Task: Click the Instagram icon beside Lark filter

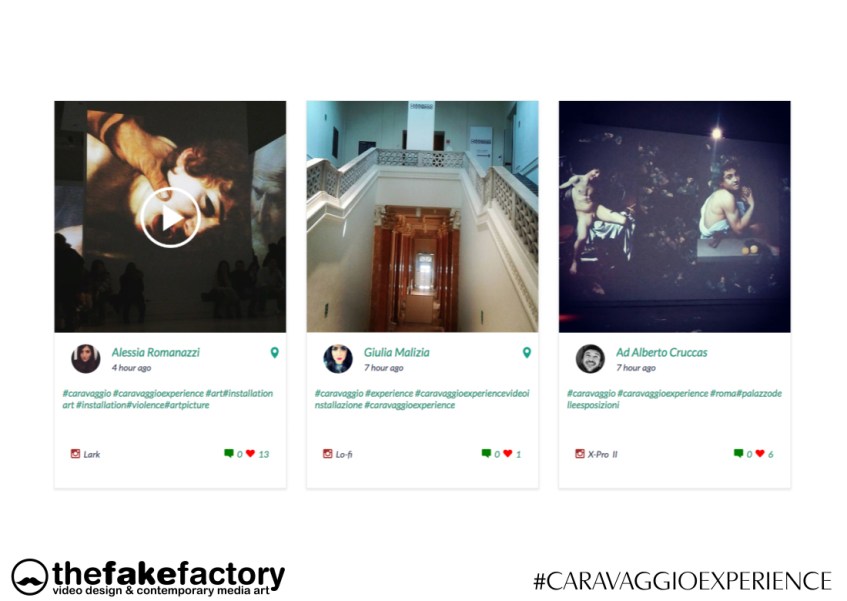Action: point(75,454)
